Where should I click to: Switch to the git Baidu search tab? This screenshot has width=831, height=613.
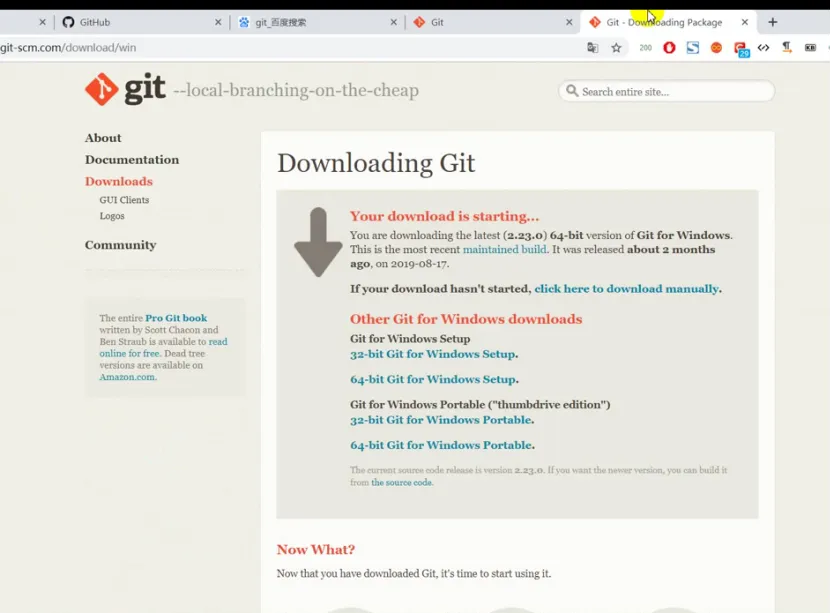coord(316,22)
